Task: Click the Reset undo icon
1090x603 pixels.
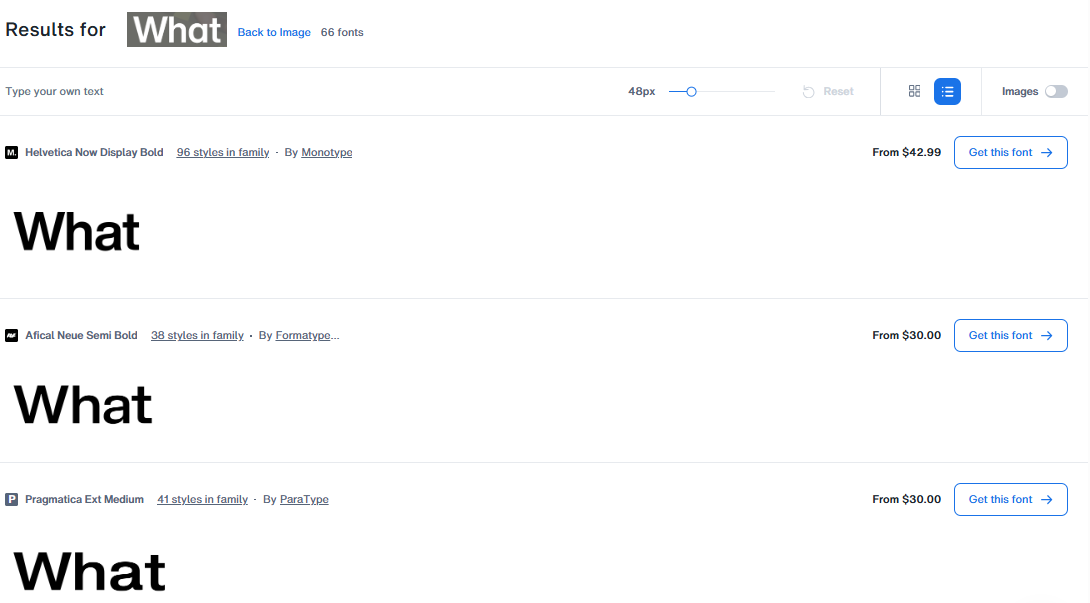Action: [808, 92]
